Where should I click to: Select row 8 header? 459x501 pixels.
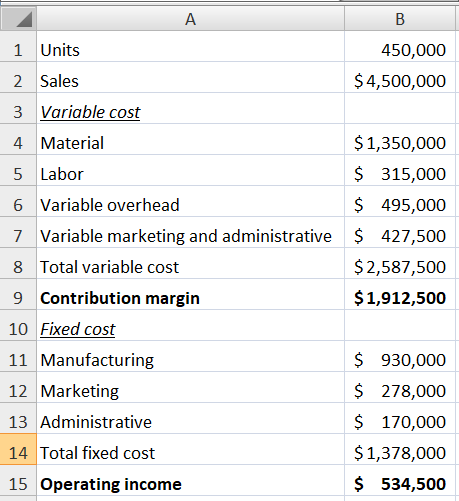[18, 263]
